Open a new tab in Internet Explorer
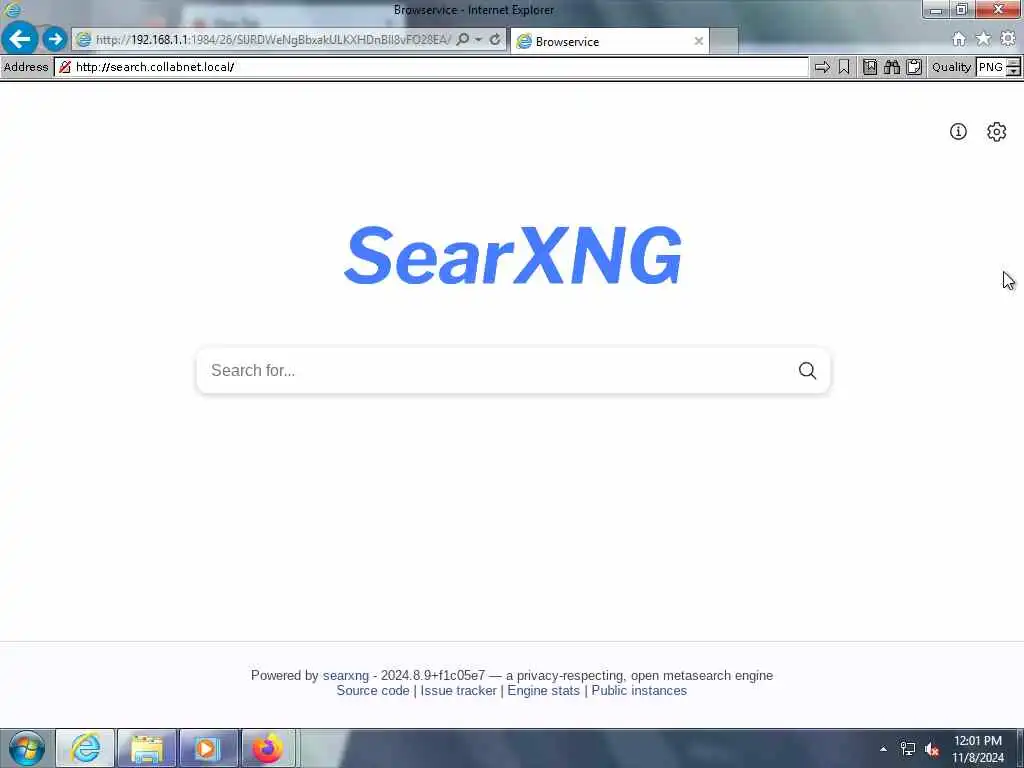The height and width of the screenshot is (768, 1024). [724, 41]
